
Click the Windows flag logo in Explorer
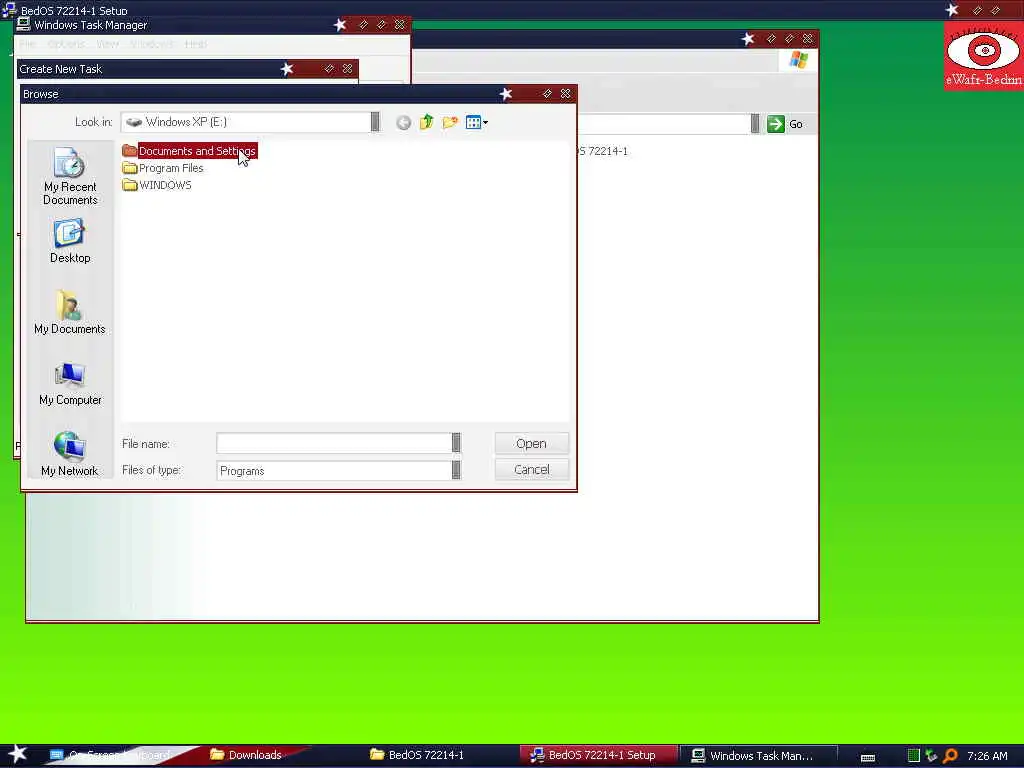[x=799, y=60]
